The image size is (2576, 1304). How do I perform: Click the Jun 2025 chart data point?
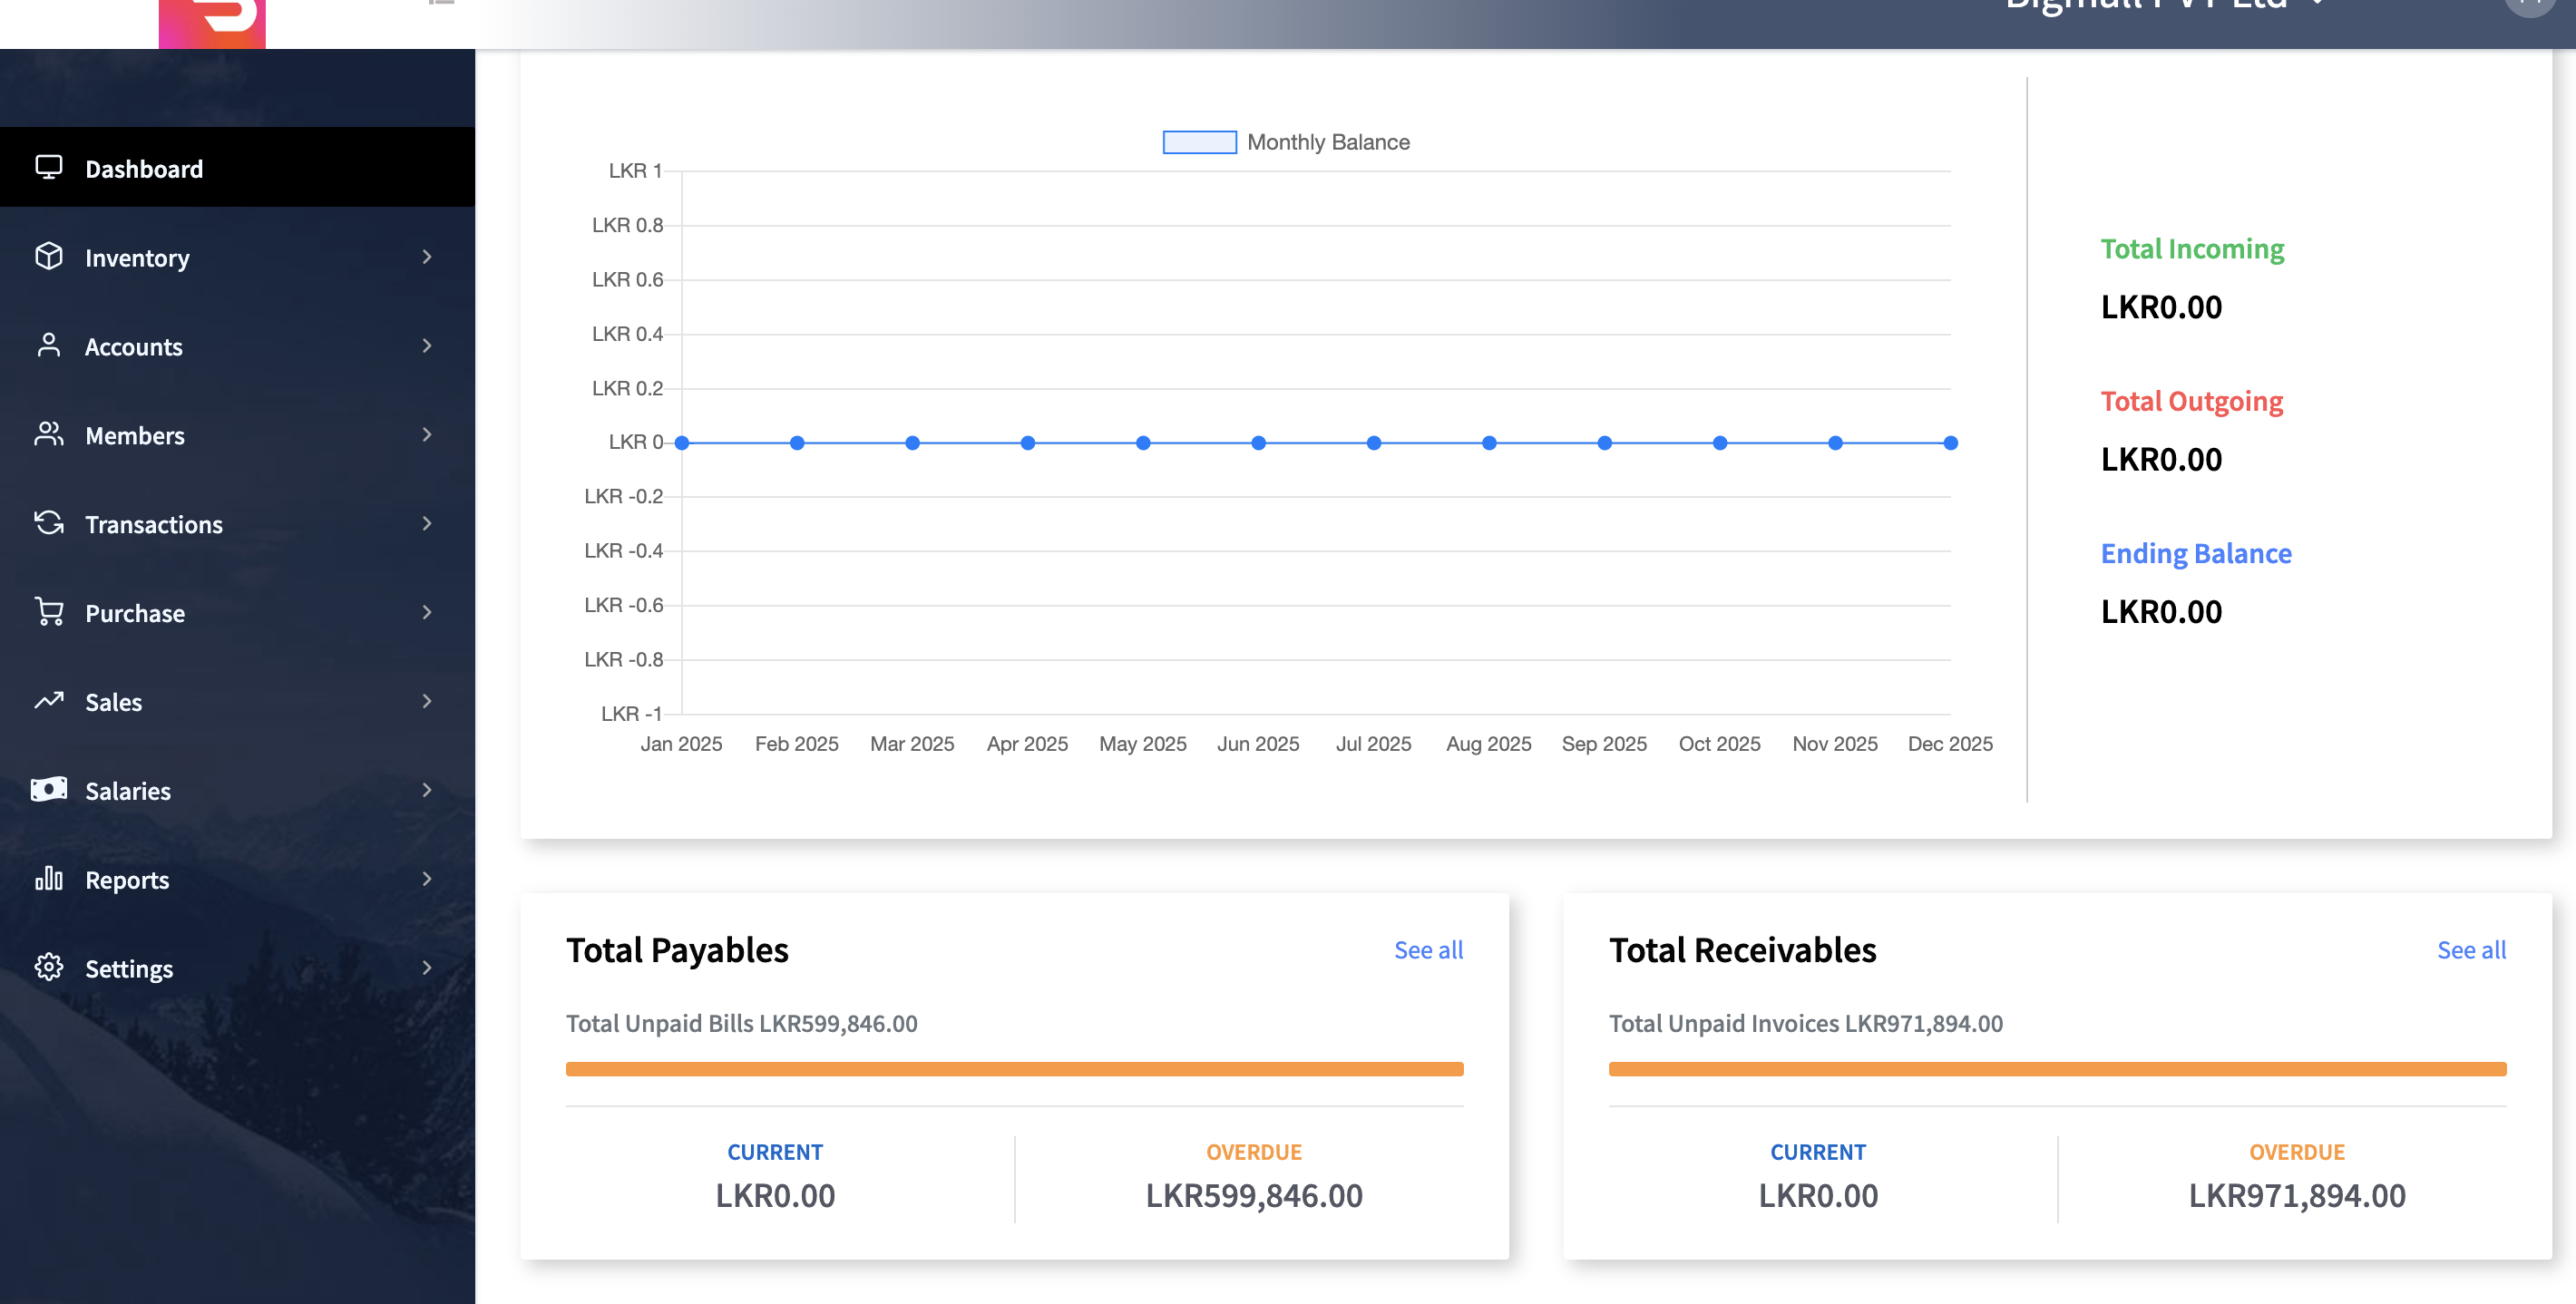pos(1258,443)
